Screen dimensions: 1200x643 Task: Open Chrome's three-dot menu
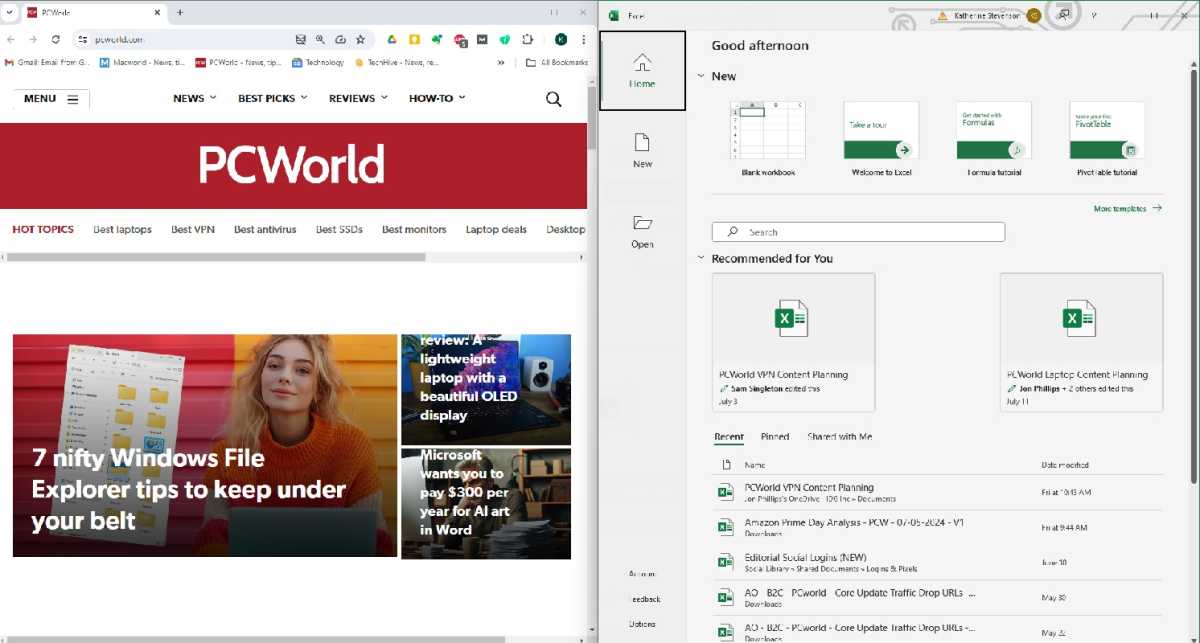pos(583,39)
